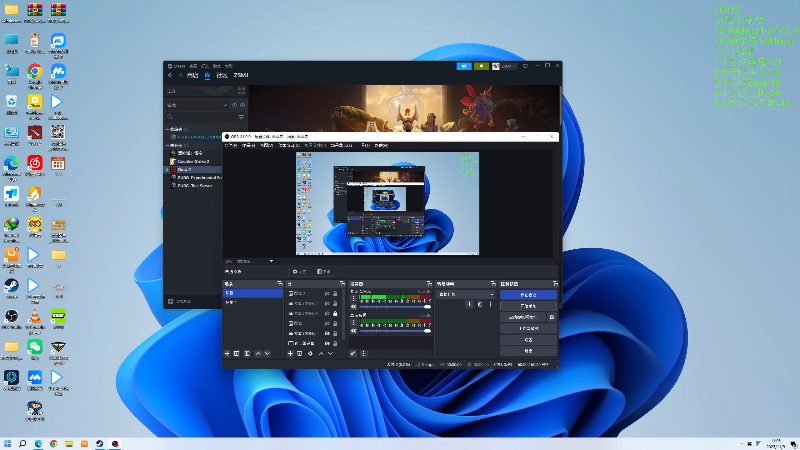Open Settings from OBS controls panel
800x450 pixels.
tap(528, 339)
